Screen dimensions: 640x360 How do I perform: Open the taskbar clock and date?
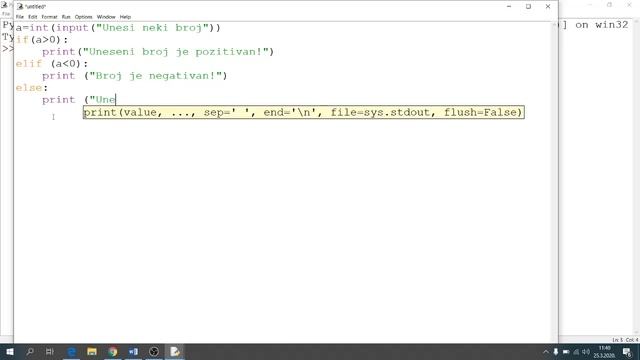[x=604, y=352]
